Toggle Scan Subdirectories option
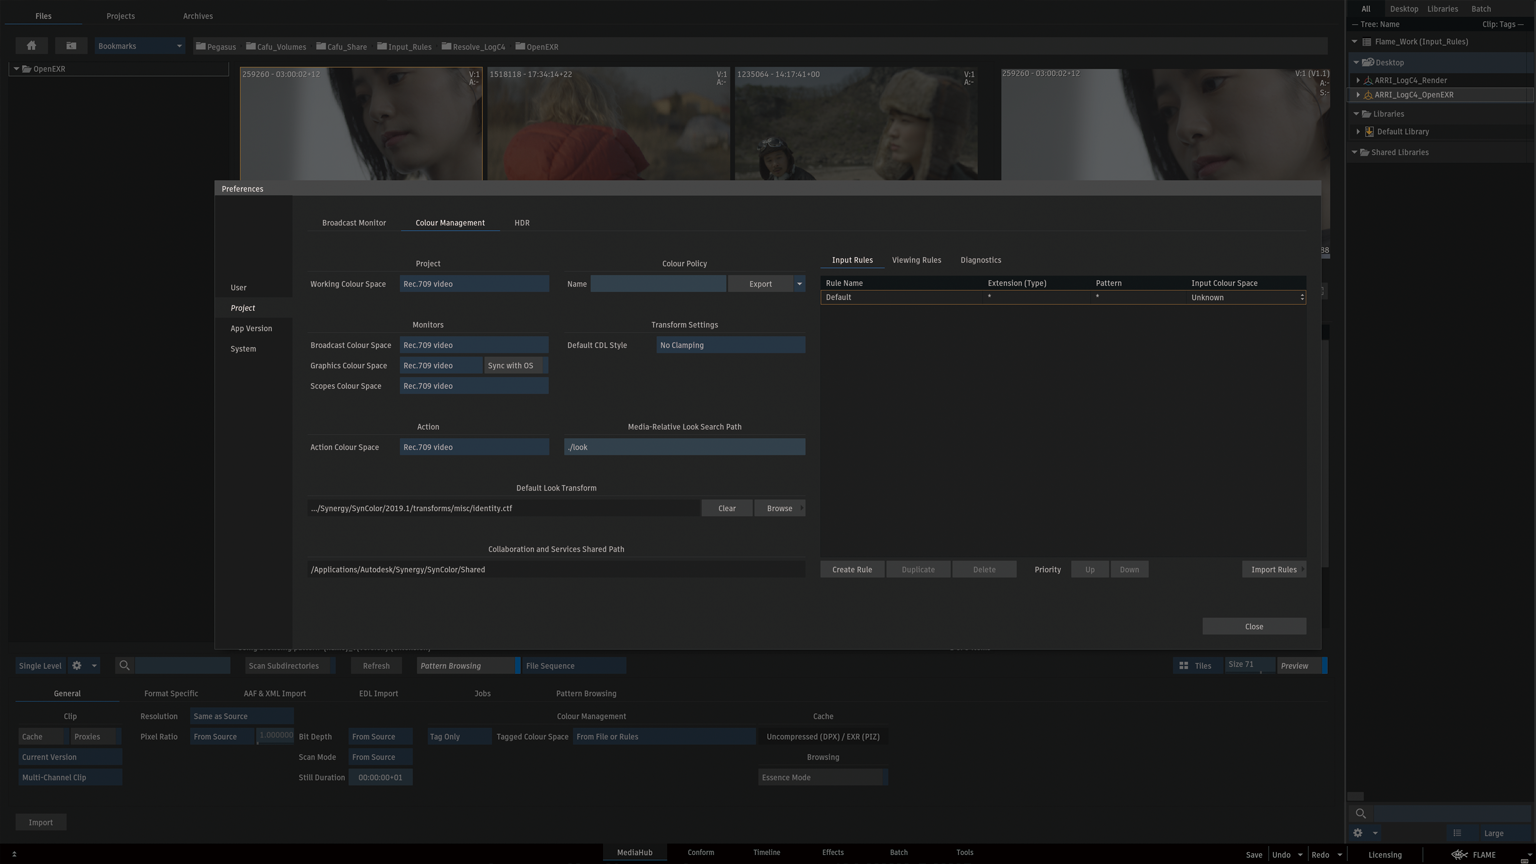 coord(284,666)
